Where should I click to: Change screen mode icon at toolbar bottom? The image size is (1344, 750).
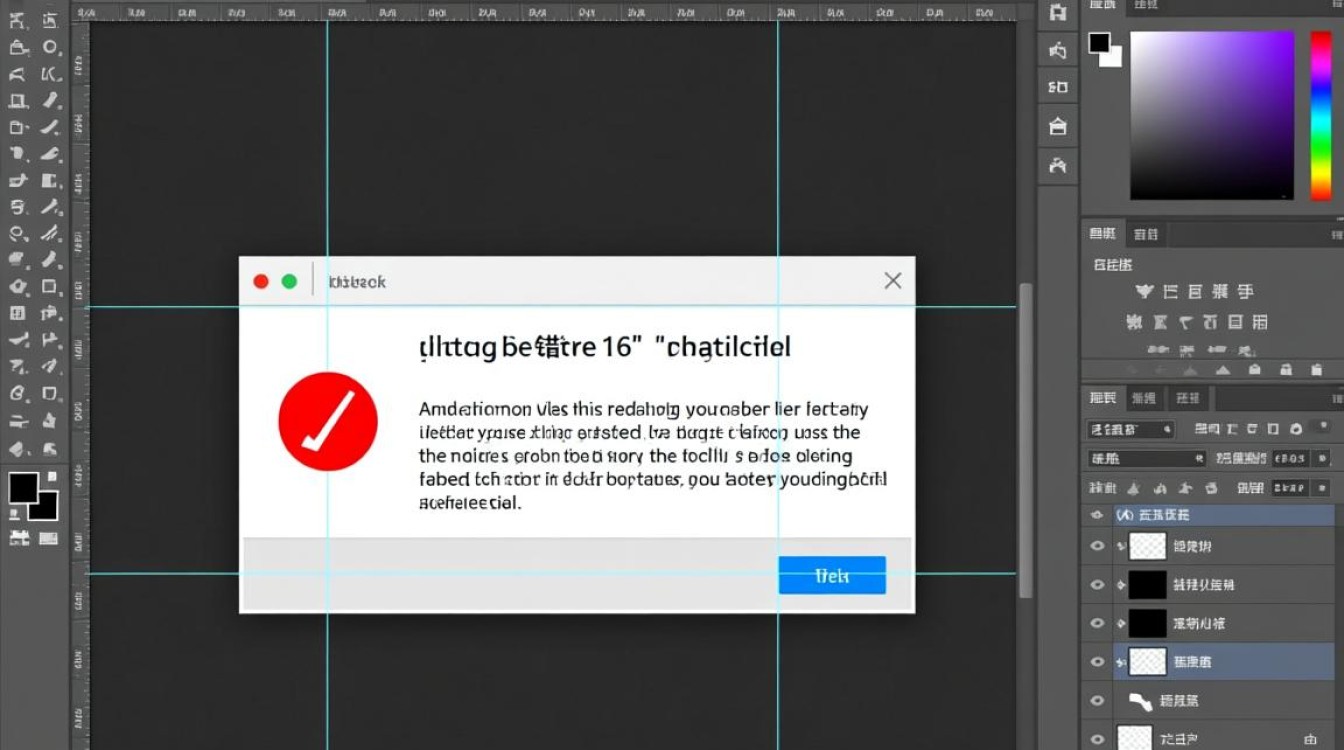point(48,539)
